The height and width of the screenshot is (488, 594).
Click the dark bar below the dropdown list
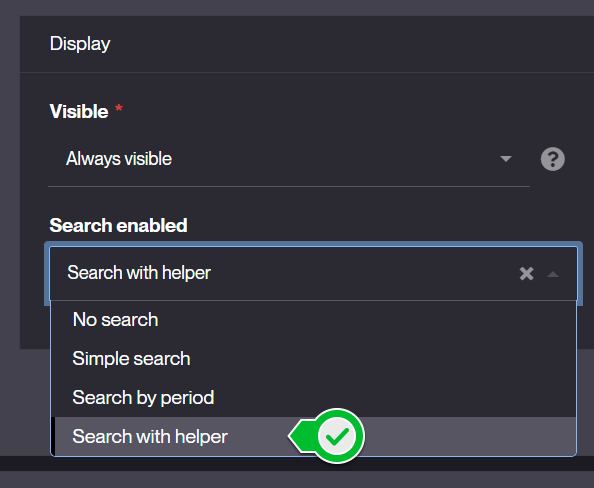(x=297, y=463)
